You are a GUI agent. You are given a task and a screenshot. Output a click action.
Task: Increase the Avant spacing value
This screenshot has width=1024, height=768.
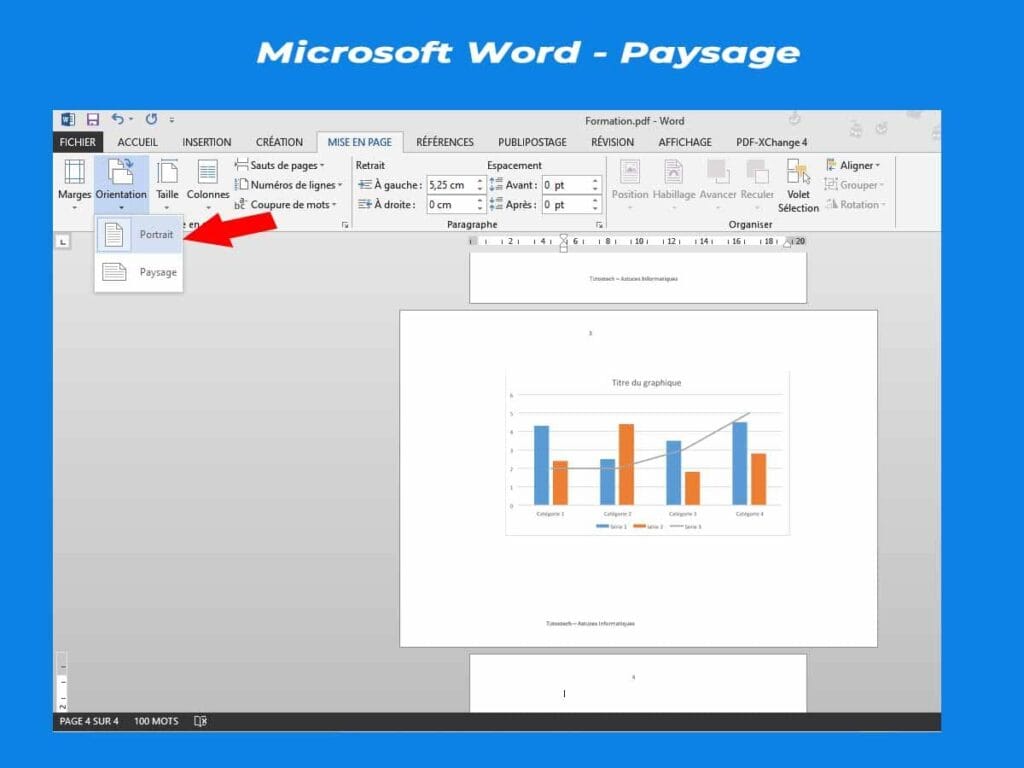coord(595,181)
